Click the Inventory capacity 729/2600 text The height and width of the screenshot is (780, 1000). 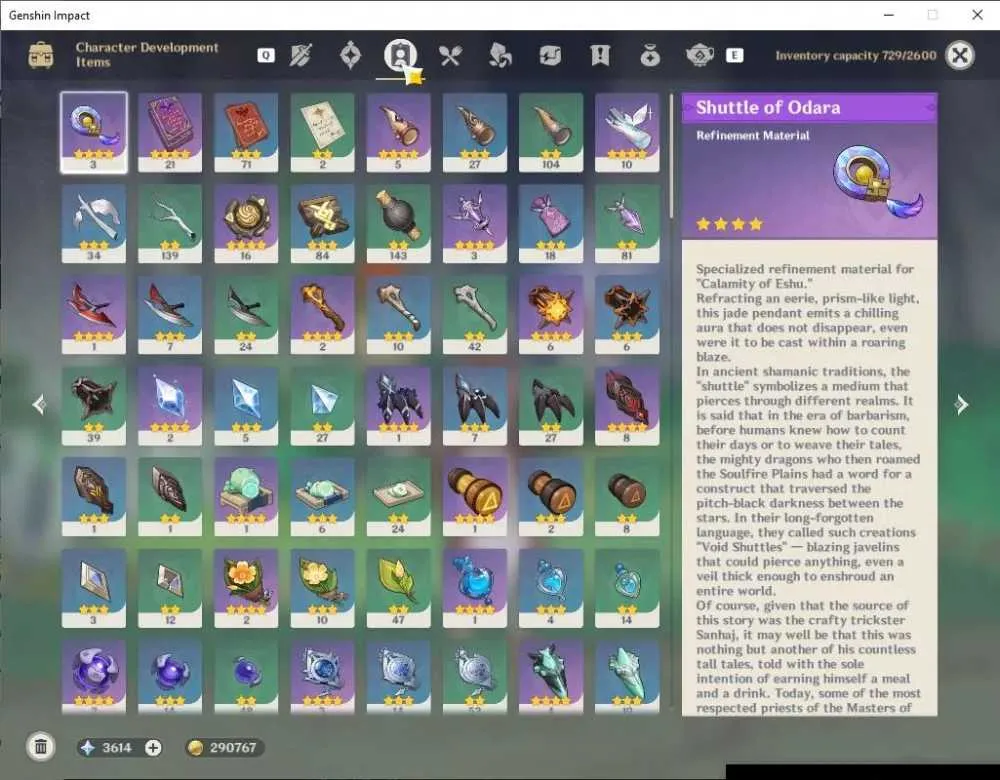(x=856, y=55)
